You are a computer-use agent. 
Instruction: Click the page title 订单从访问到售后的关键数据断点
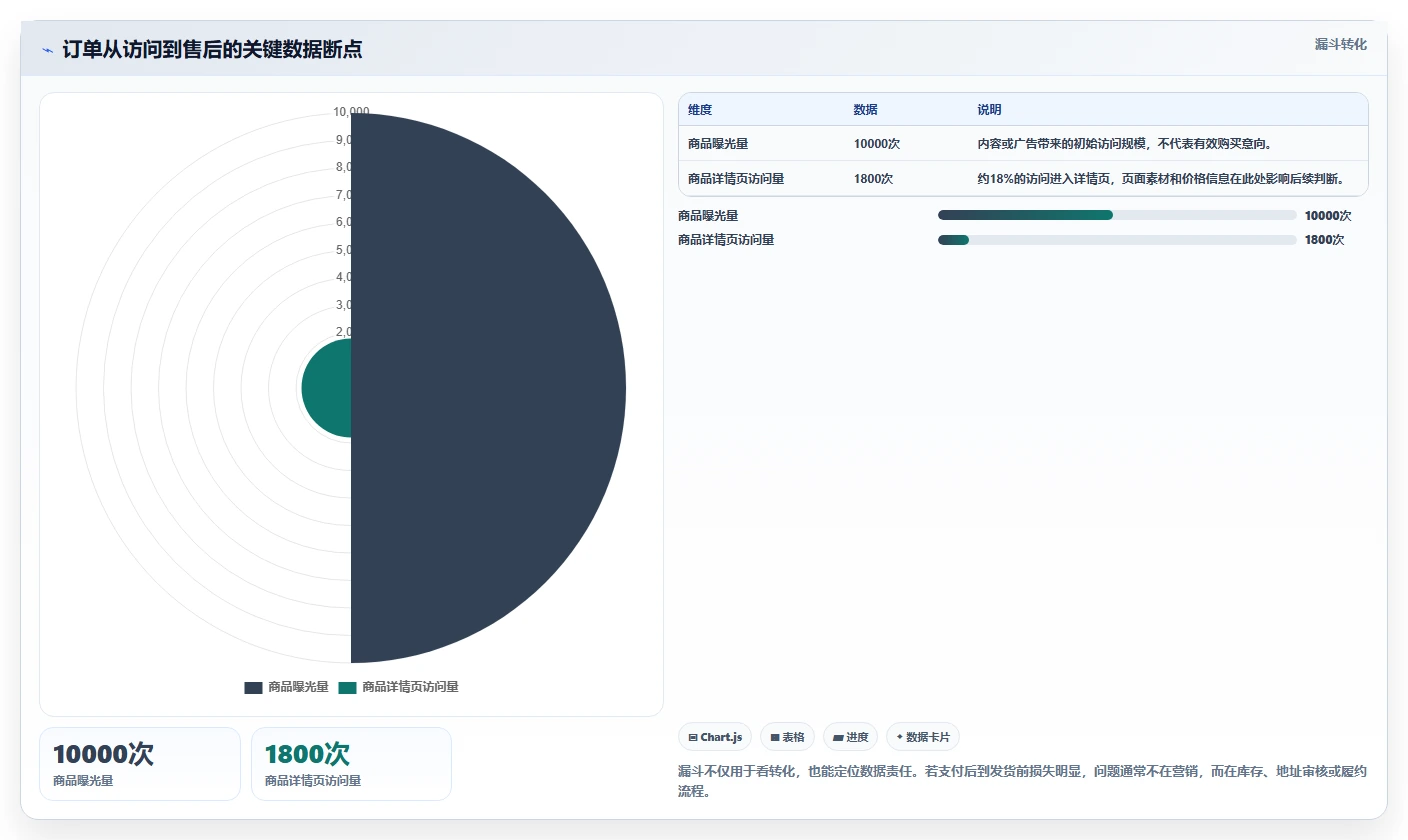pos(212,50)
